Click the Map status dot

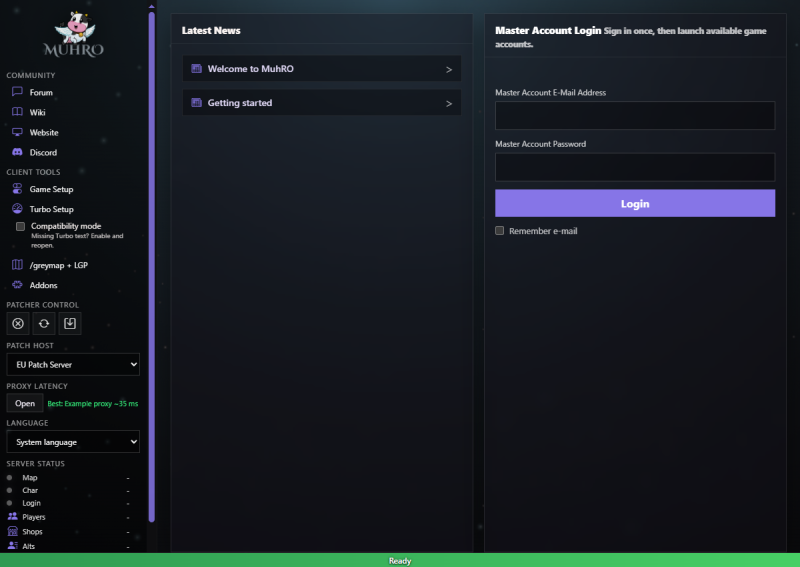click(9, 478)
